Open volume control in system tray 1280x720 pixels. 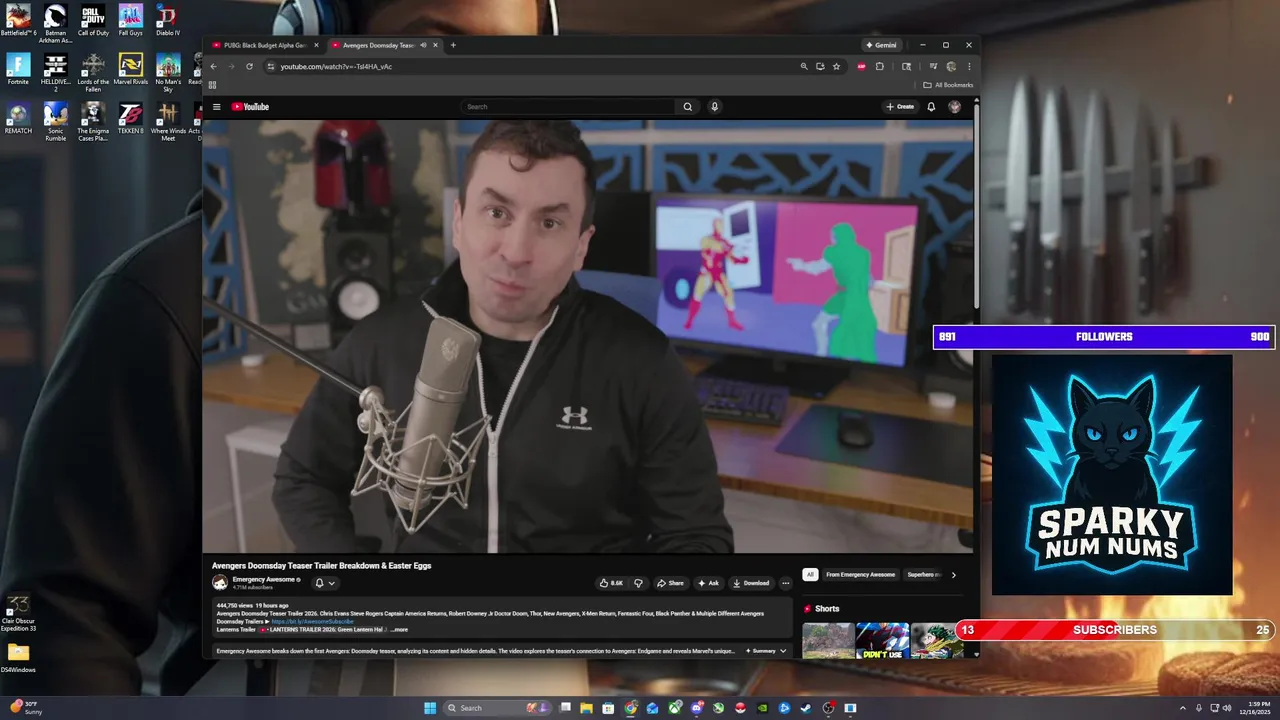click(x=1226, y=708)
